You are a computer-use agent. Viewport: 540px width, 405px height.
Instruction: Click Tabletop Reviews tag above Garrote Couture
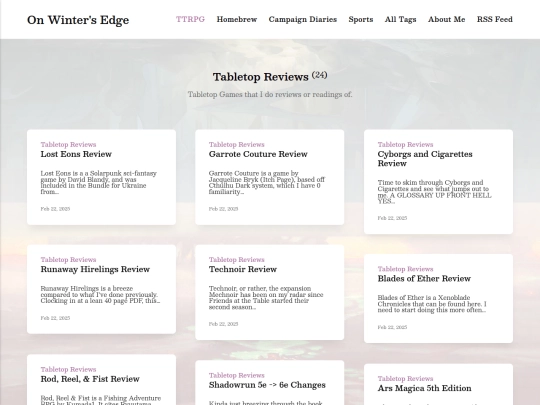point(237,144)
